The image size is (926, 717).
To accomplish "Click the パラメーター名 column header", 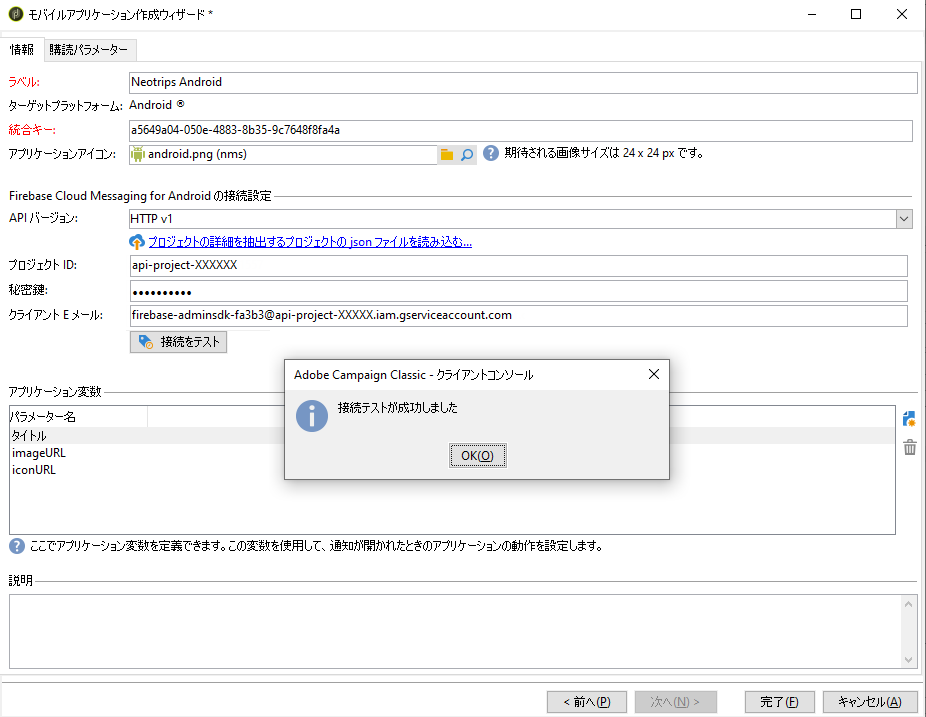I will [x=78, y=417].
